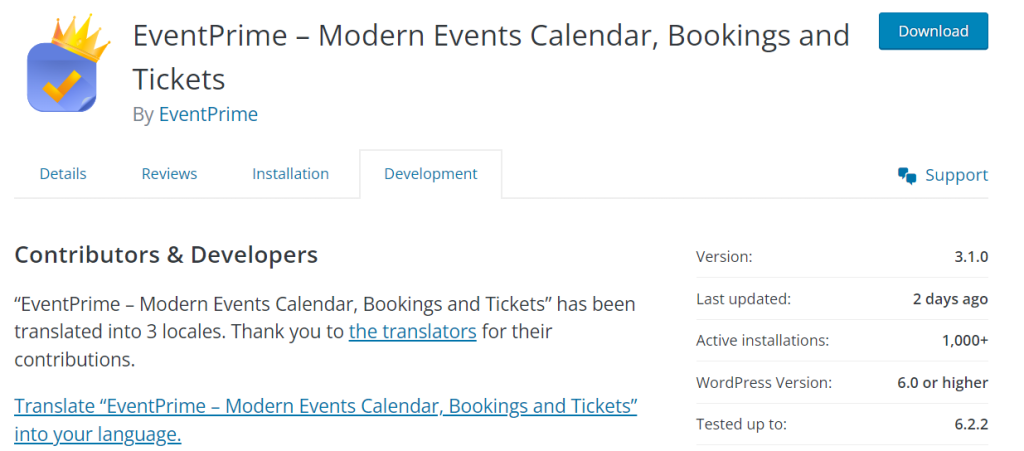Open the Support link
The image size is (1024, 451).
pyautogui.click(x=955, y=175)
